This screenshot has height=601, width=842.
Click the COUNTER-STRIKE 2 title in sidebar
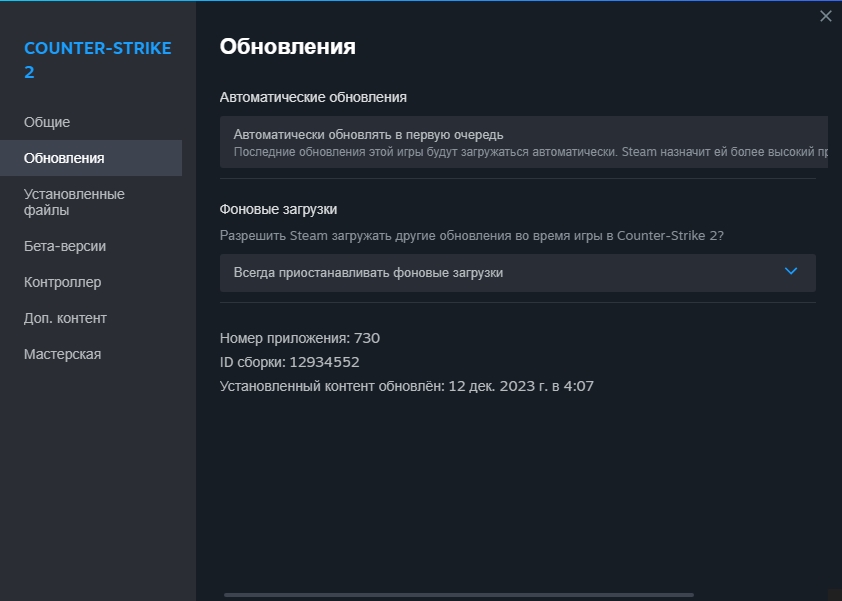click(97, 60)
